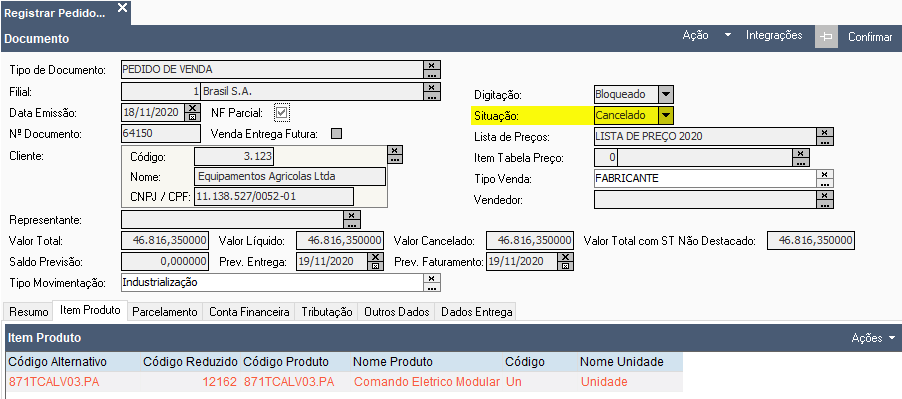Open the Item Tabela Preço lookup (...)
This screenshot has height=399, width=902.
(x=801, y=162)
